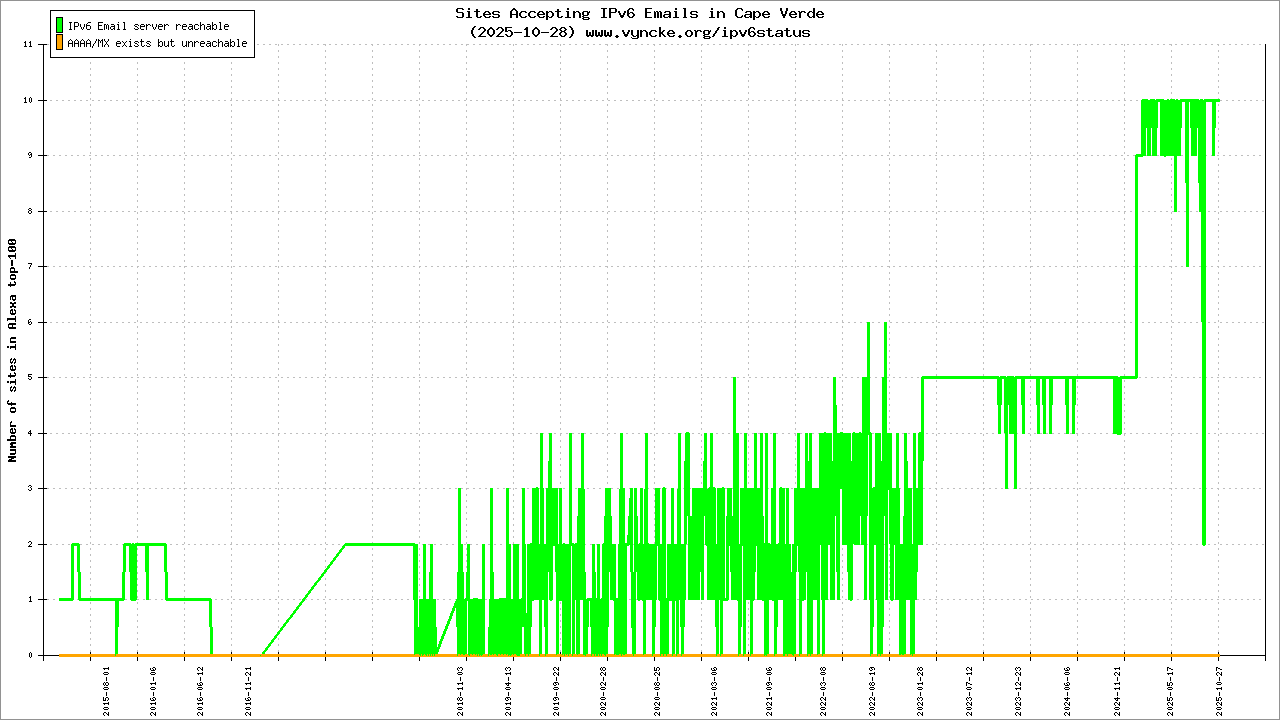Image resolution: width=1280 pixels, height=720 pixels.
Task: Click the Y-axis value 10 label
Action: [x=29, y=100]
